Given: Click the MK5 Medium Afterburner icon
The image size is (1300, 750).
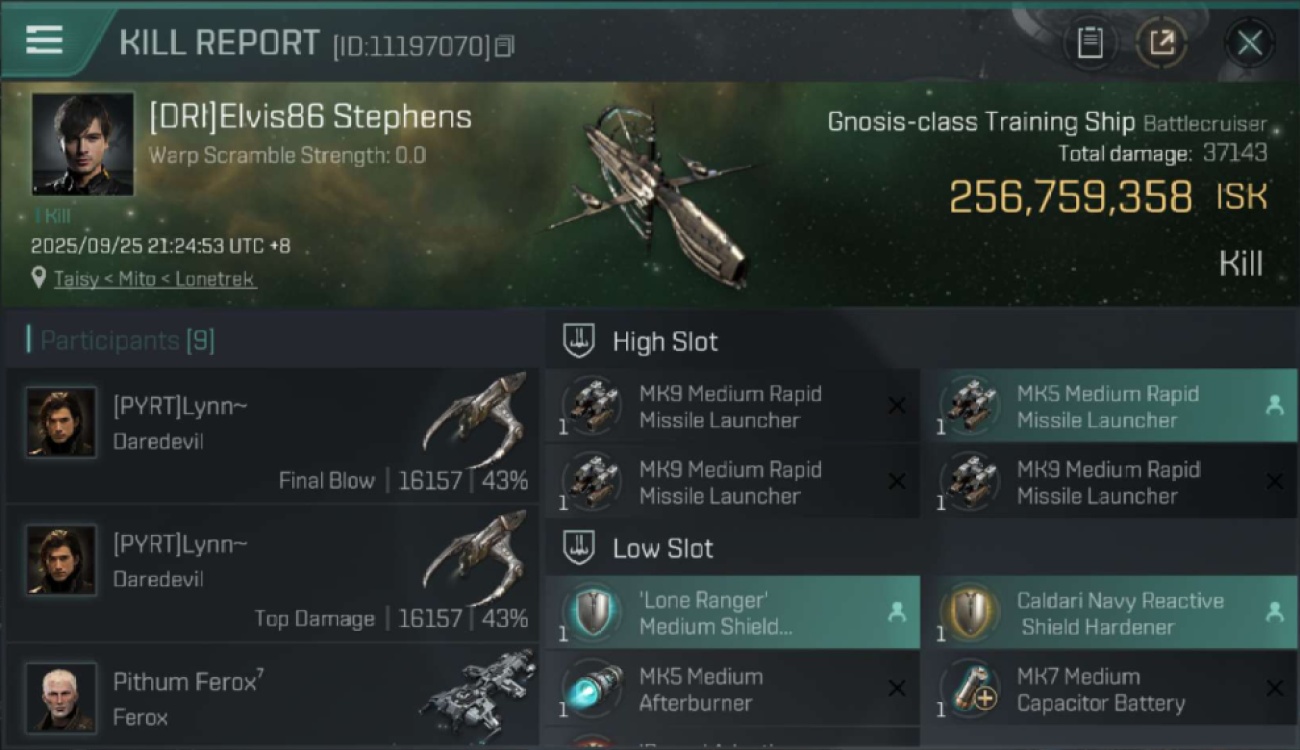Looking at the screenshot, I should click(x=590, y=689).
